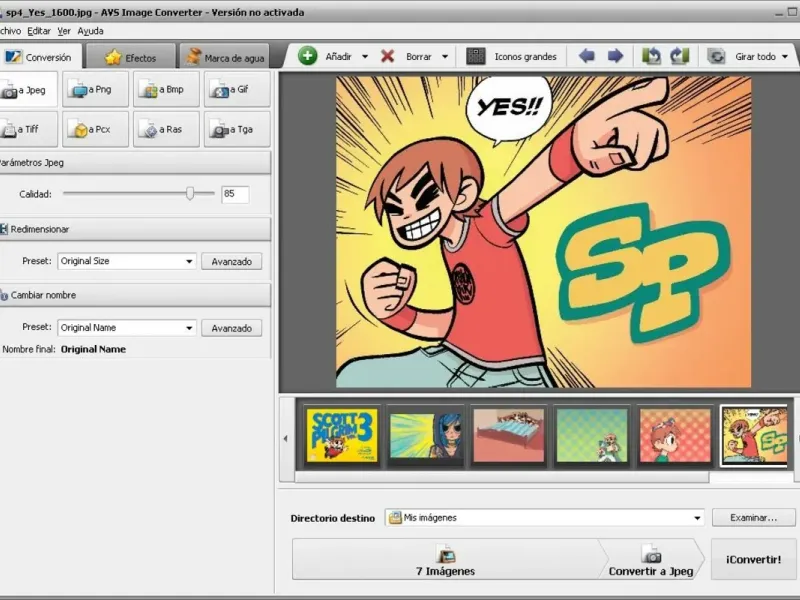
Task: Open the Ver menu
Action: (x=64, y=31)
